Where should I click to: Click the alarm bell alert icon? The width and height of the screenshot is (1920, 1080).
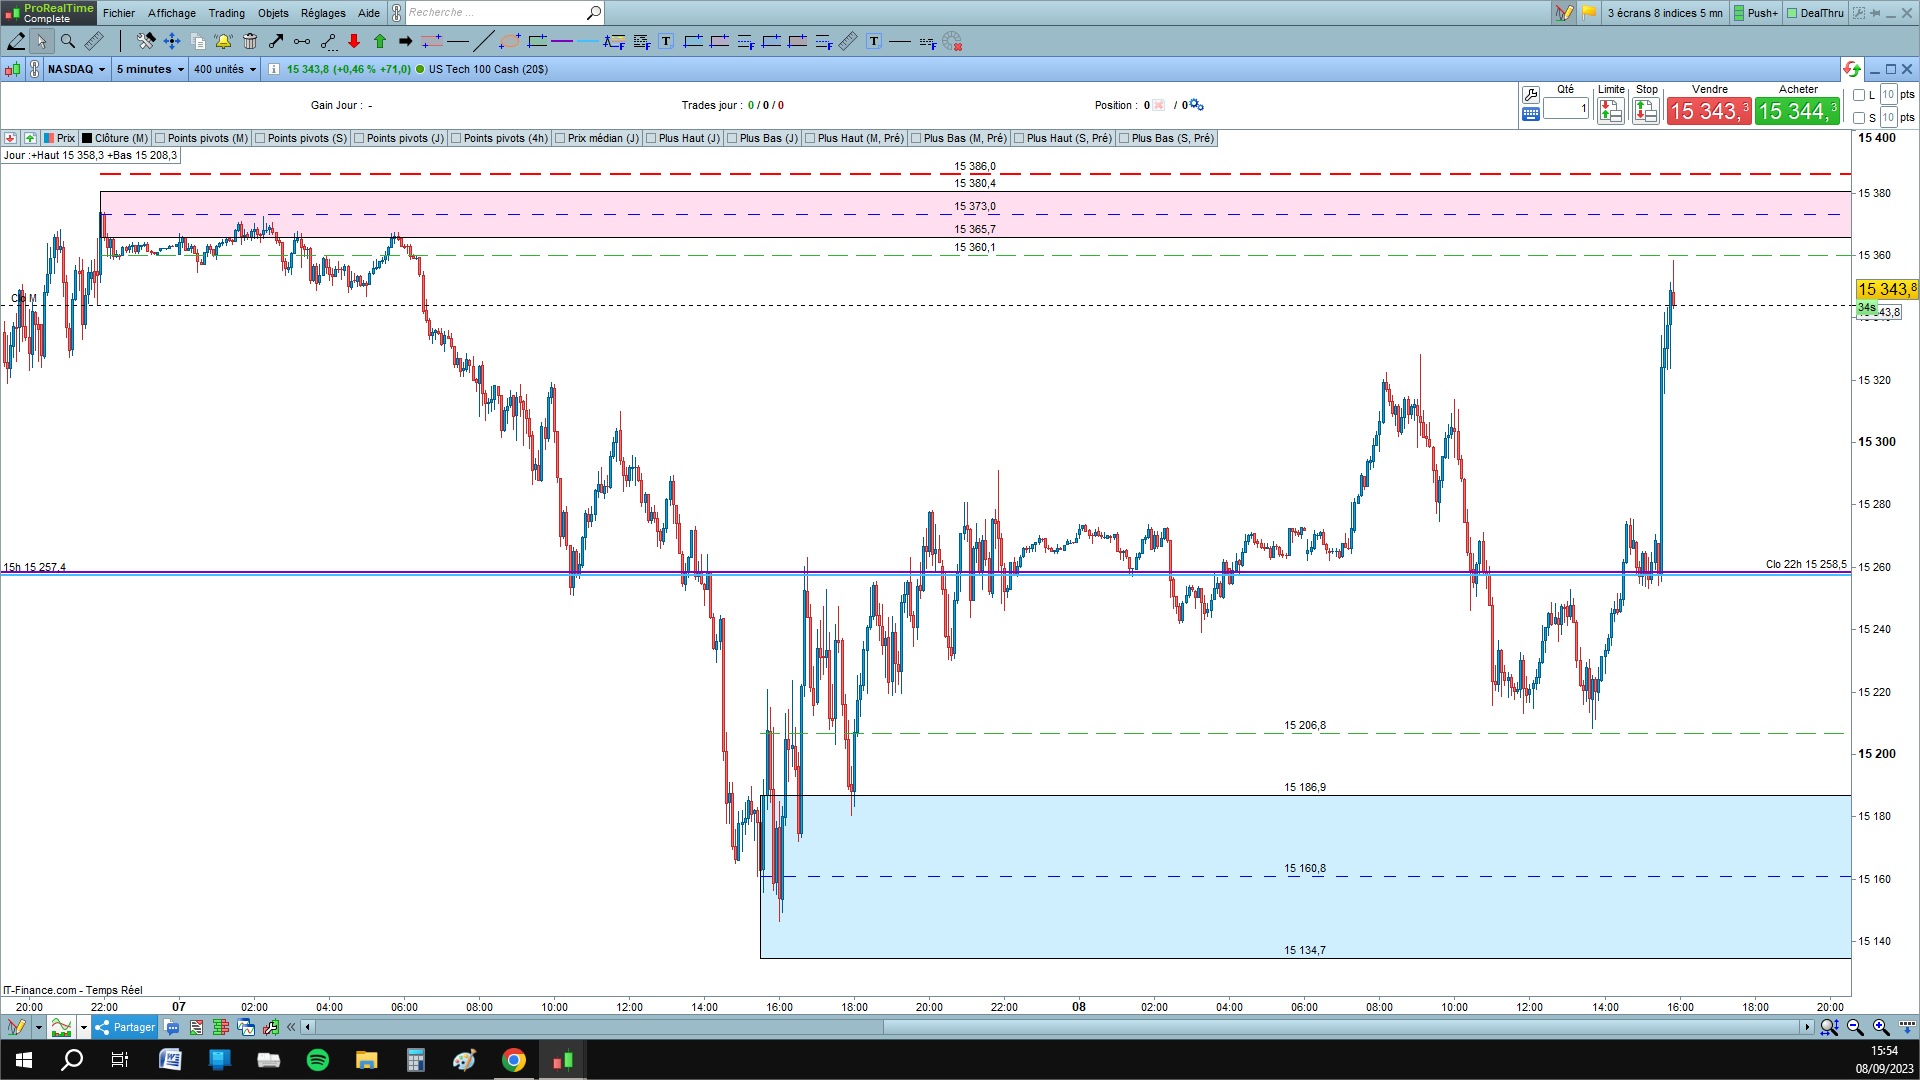223,41
